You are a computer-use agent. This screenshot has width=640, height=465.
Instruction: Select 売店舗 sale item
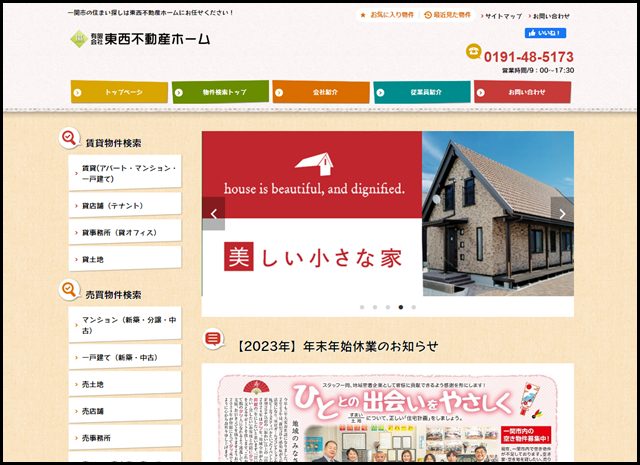[125, 411]
